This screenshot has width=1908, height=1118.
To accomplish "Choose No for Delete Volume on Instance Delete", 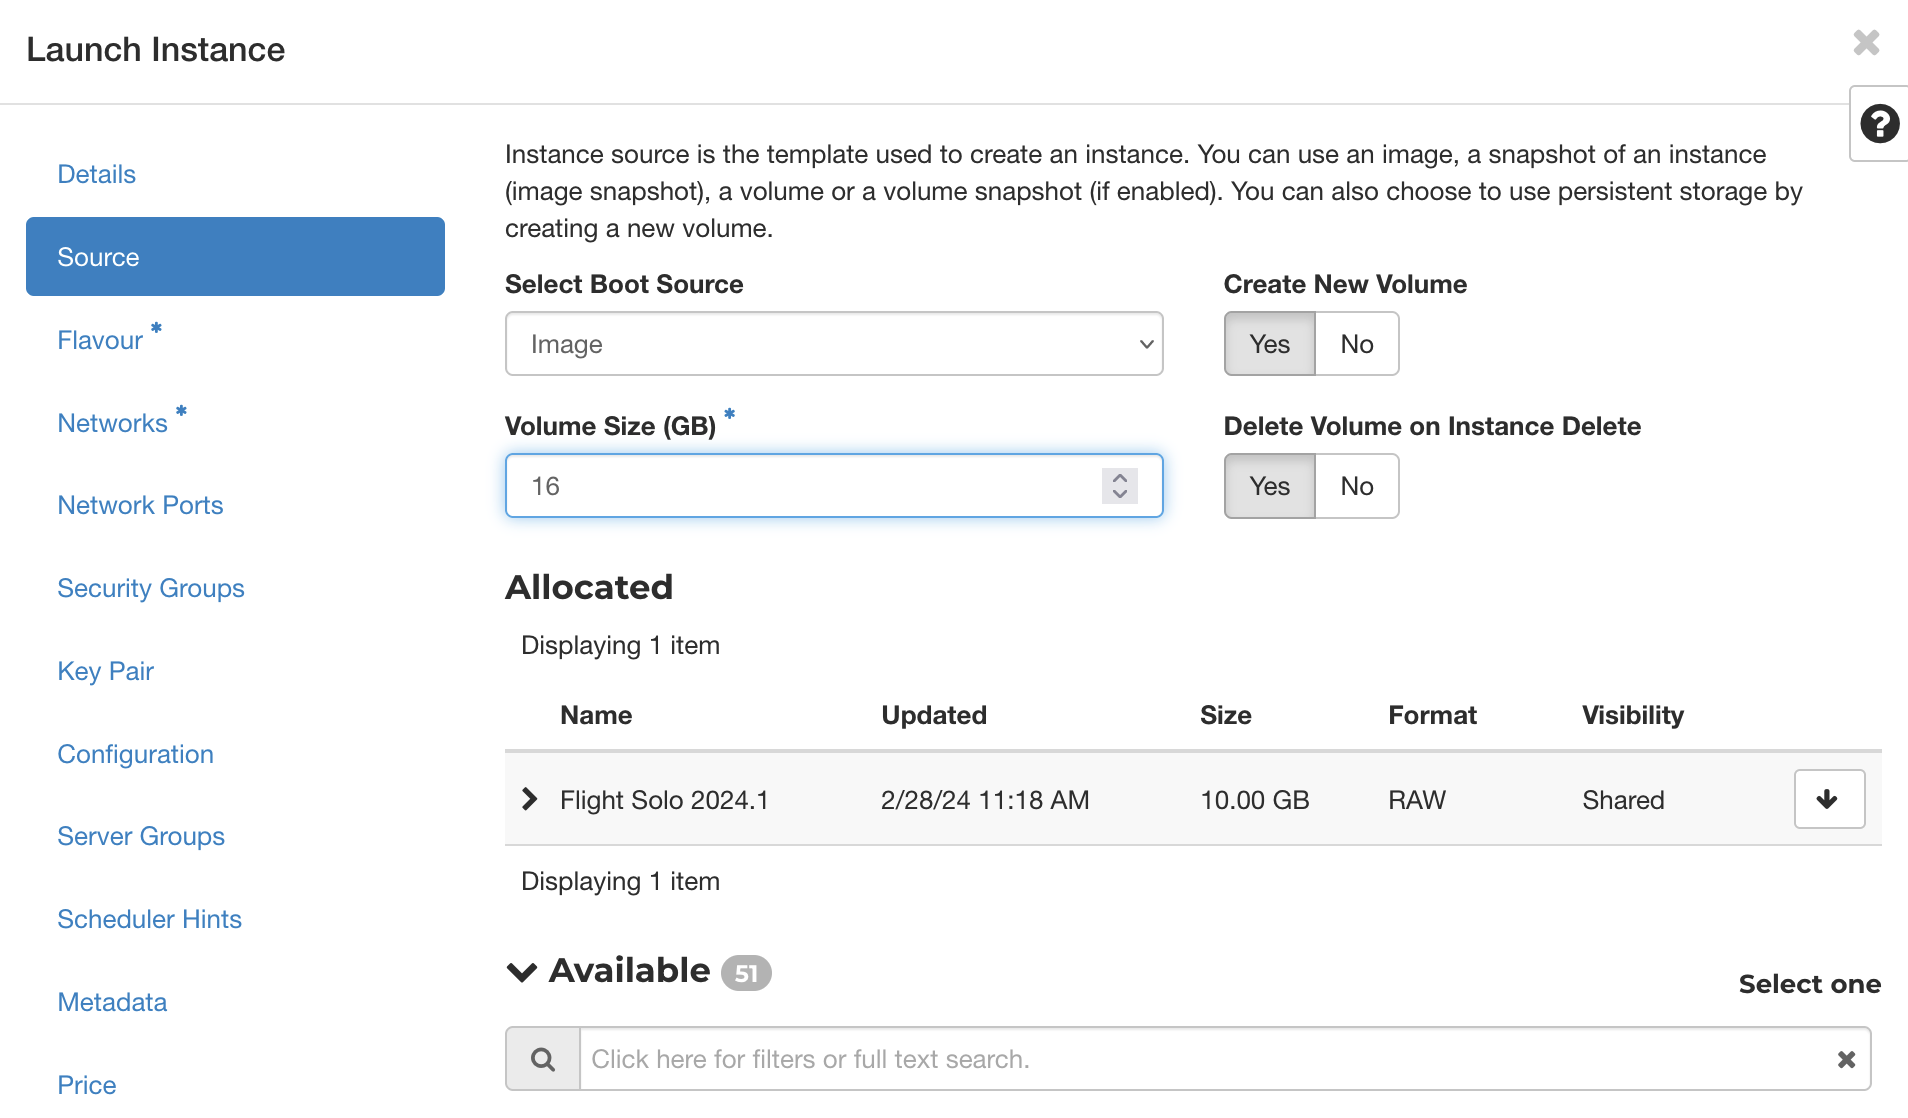I will [1356, 486].
